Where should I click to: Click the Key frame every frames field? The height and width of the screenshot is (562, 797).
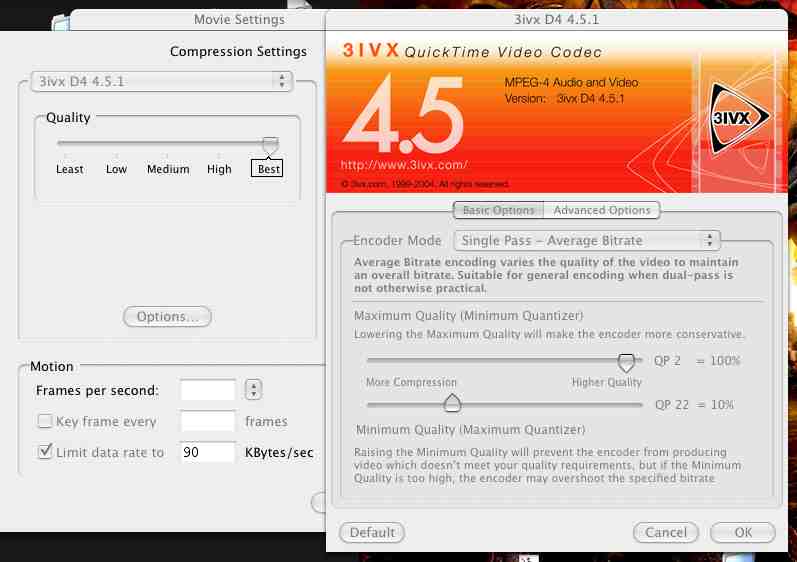[208, 421]
